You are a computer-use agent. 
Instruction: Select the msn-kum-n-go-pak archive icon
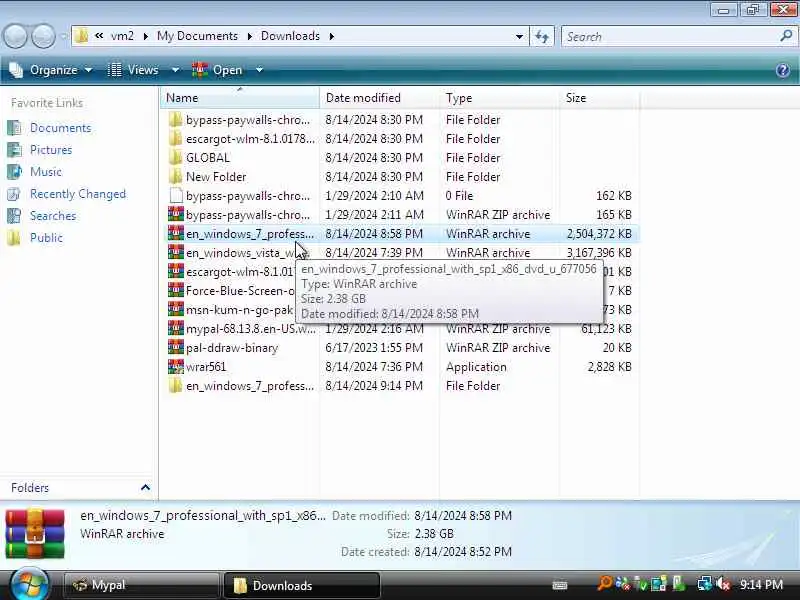176,309
